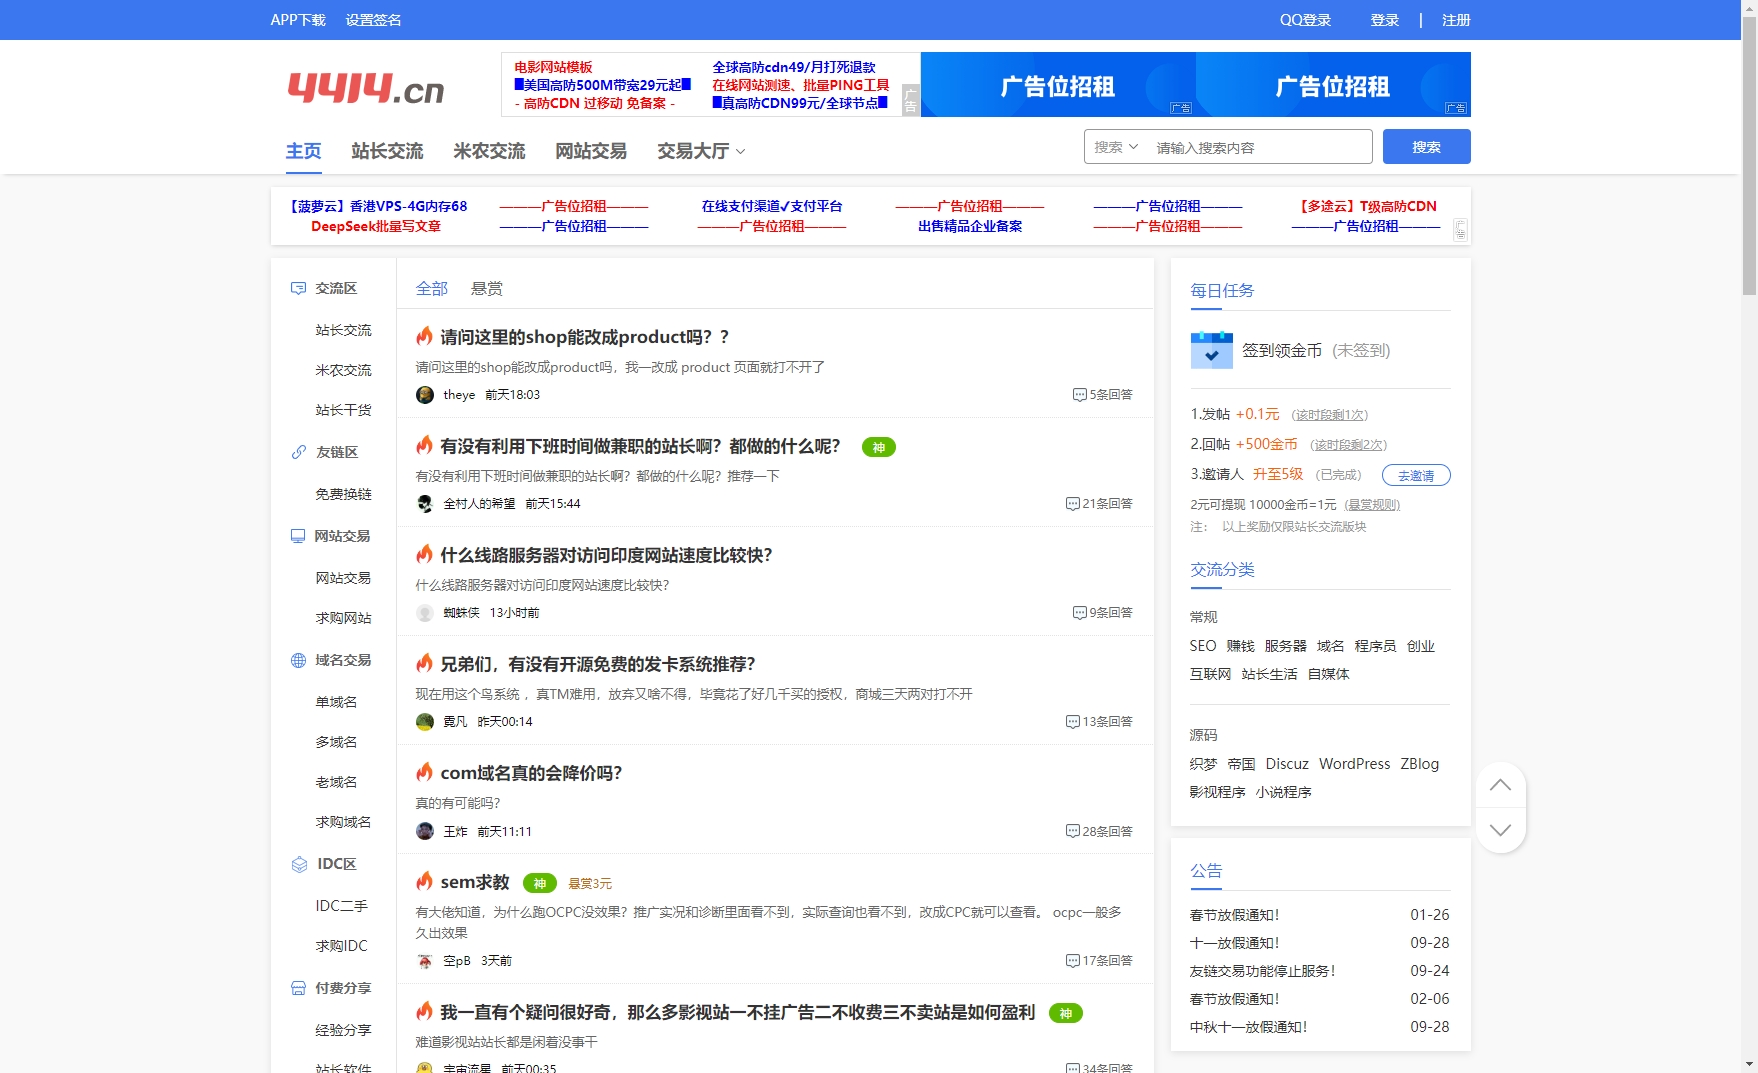Click the scroll-to-top arrow button
1758x1073 pixels.
tap(1500, 785)
